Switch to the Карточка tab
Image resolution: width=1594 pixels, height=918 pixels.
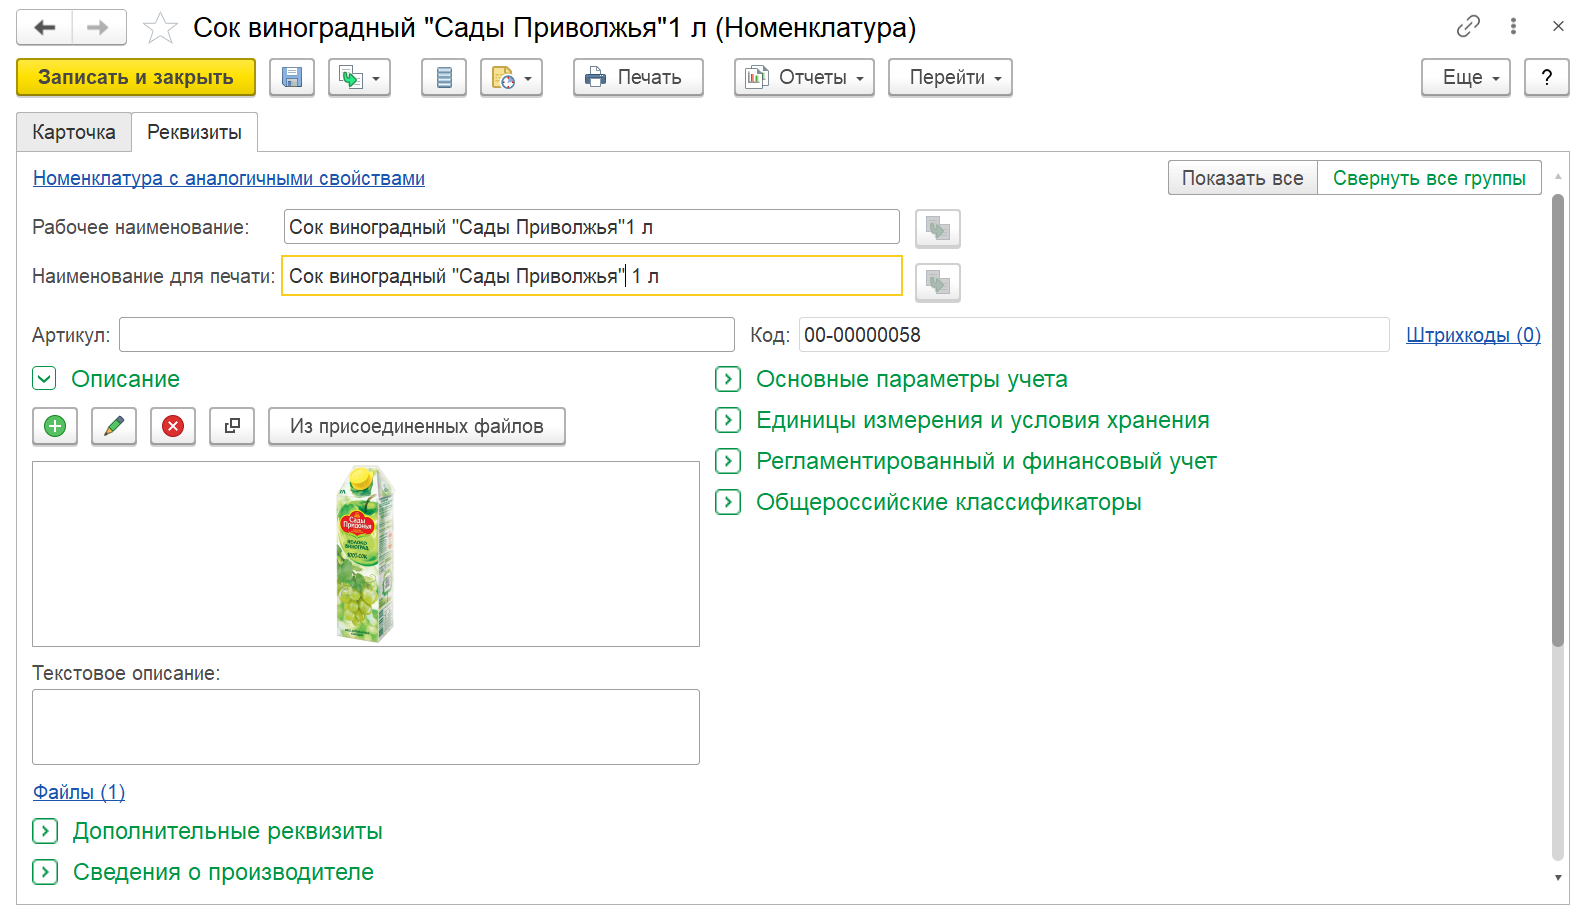(74, 132)
